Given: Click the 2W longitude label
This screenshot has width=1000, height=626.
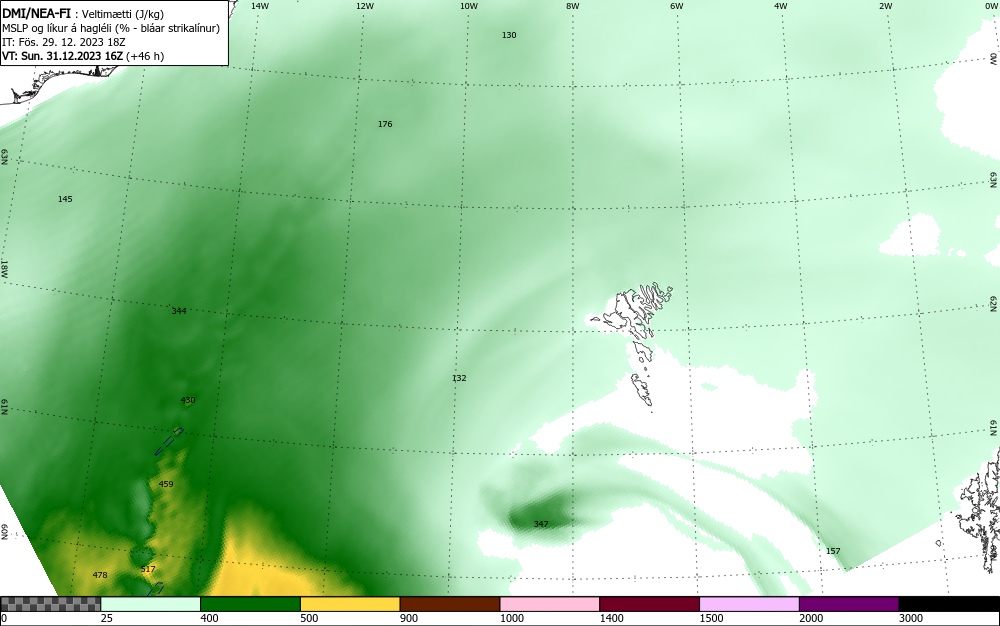Looking at the screenshot, I should pyautogui.click(x=885, y=6).
